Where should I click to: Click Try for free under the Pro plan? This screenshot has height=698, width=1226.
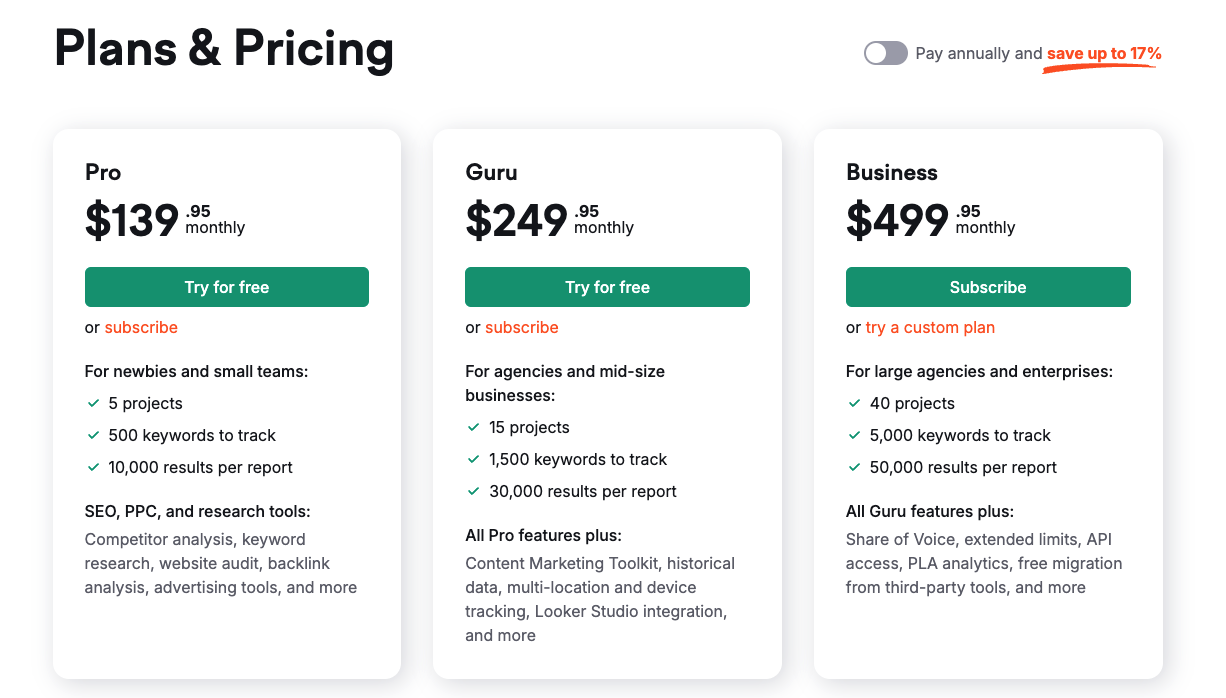tap(226, 287)
